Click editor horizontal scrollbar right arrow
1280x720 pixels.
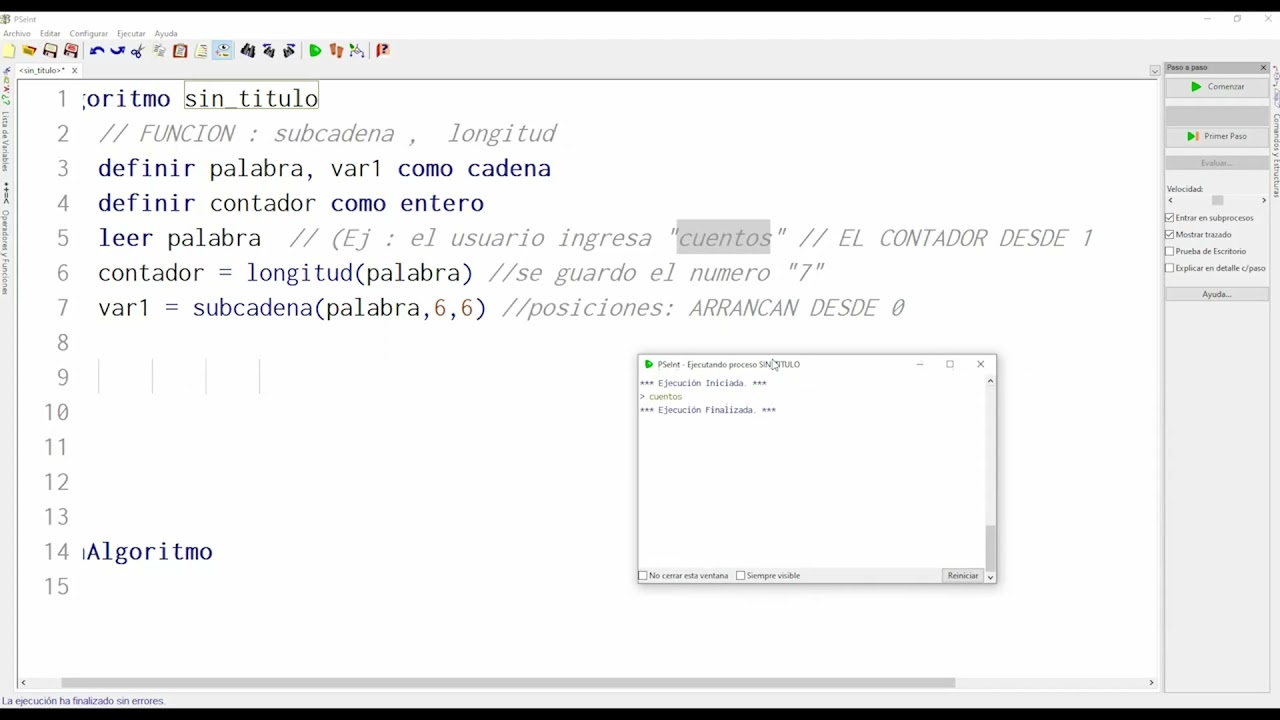(x=1151, y=683)
